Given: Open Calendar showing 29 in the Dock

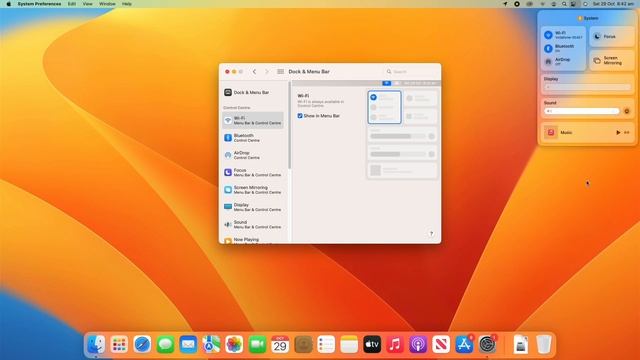Looking at the screenshot, I should pyautogui.click(x=280, y=344).
